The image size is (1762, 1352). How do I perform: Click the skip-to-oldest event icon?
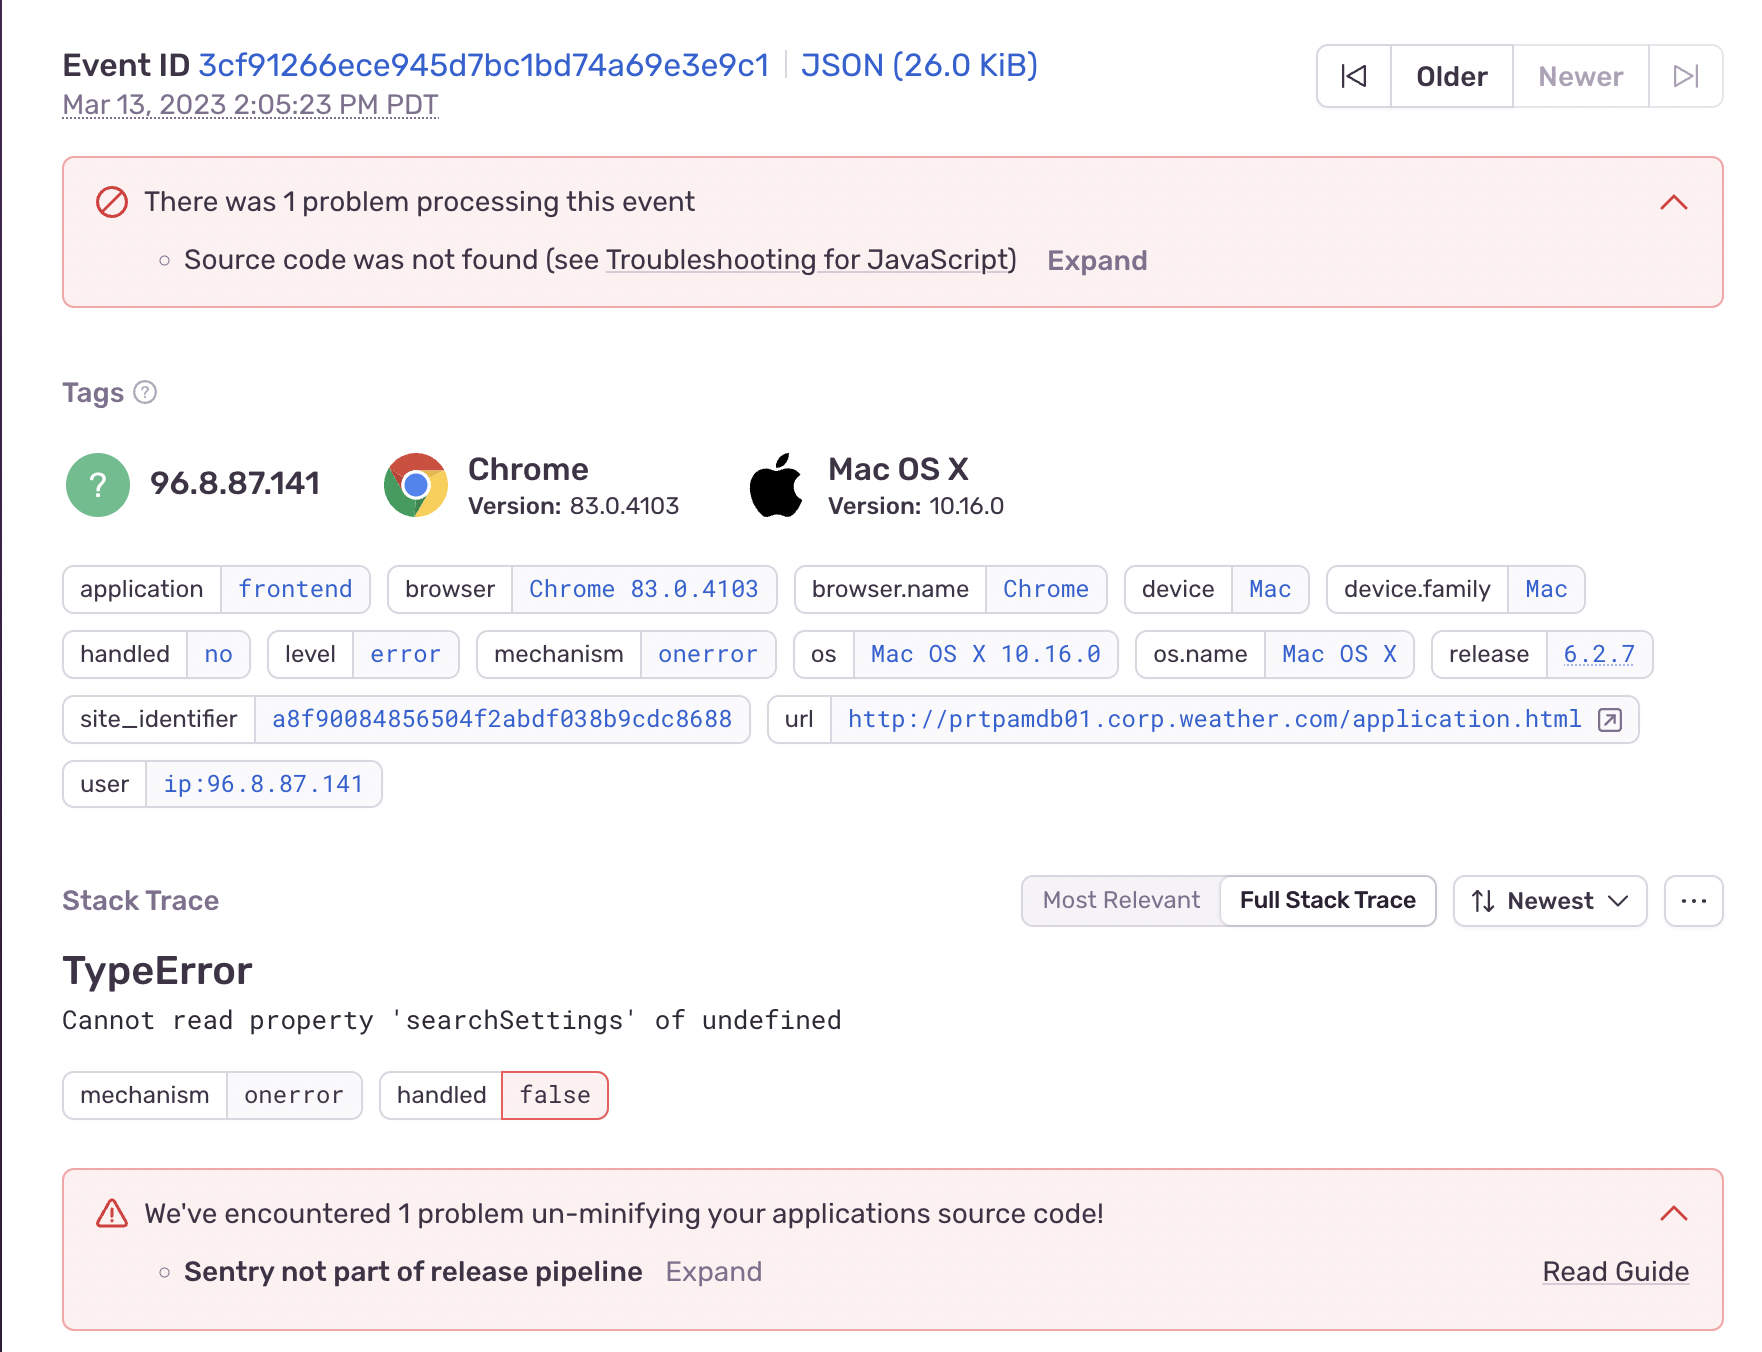pyautogui.click(x=1353, y=75)
